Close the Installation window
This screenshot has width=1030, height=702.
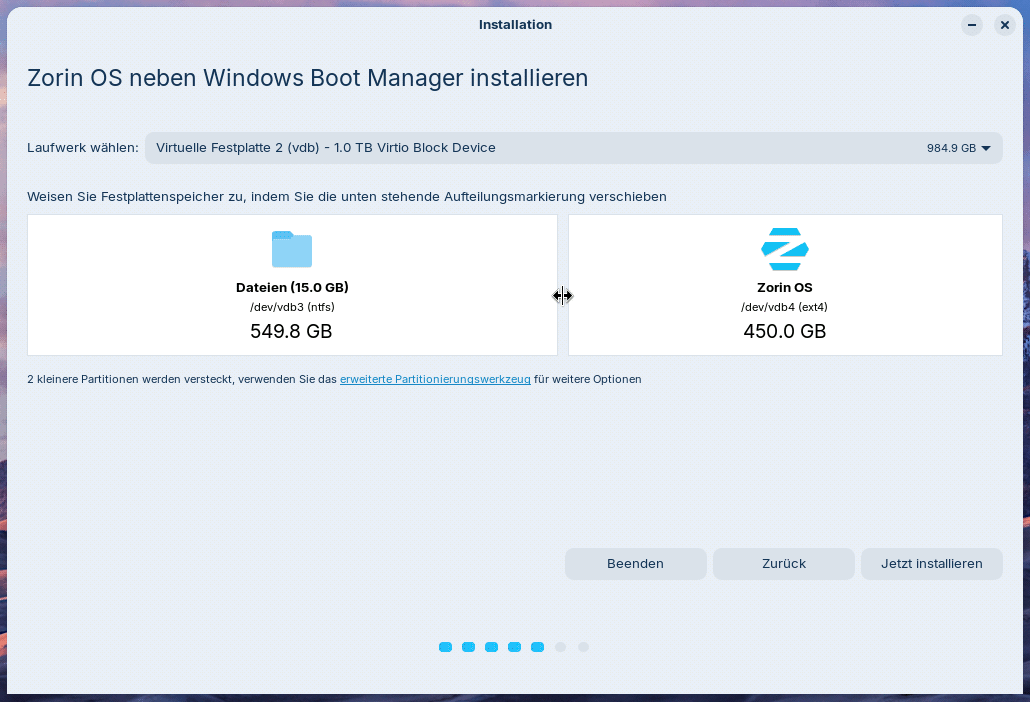[x=1004, y=25]
